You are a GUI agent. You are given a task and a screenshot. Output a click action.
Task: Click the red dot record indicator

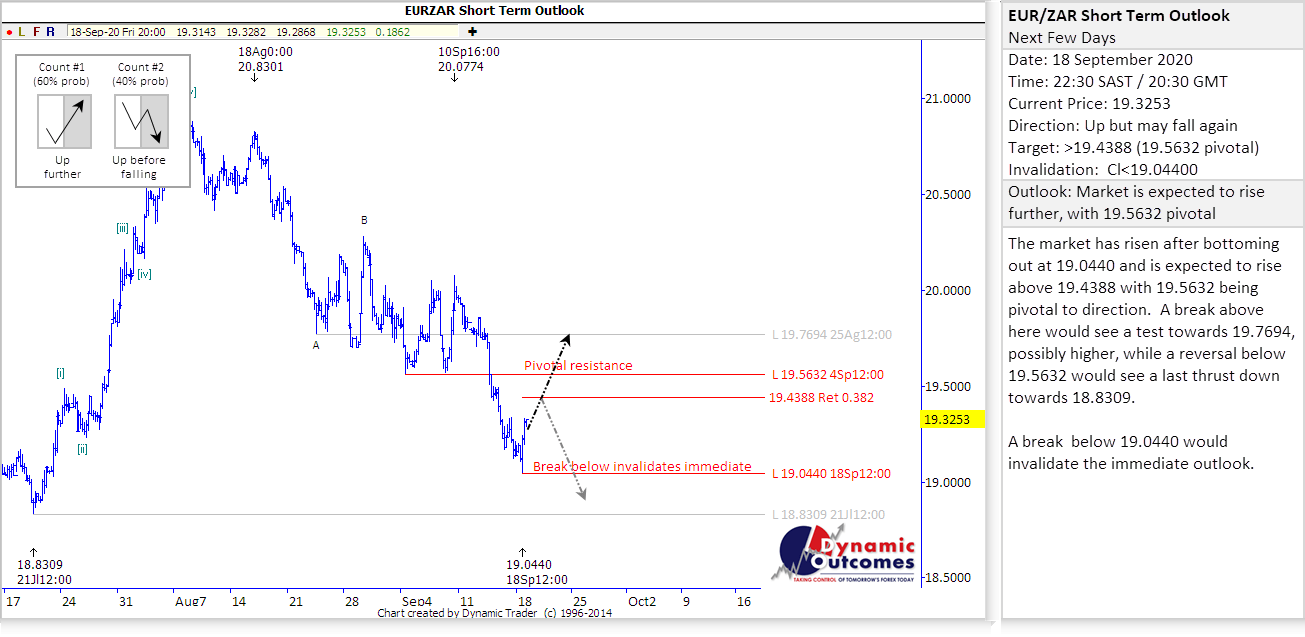coord(8,31)
